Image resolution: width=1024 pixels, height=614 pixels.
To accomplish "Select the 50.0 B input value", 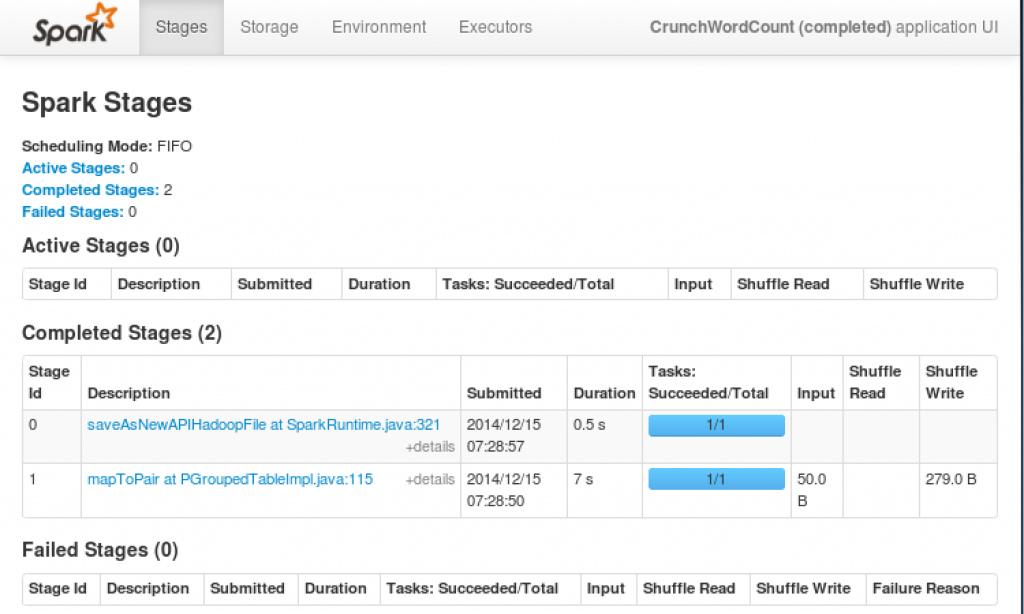I will tap(811, 490).
